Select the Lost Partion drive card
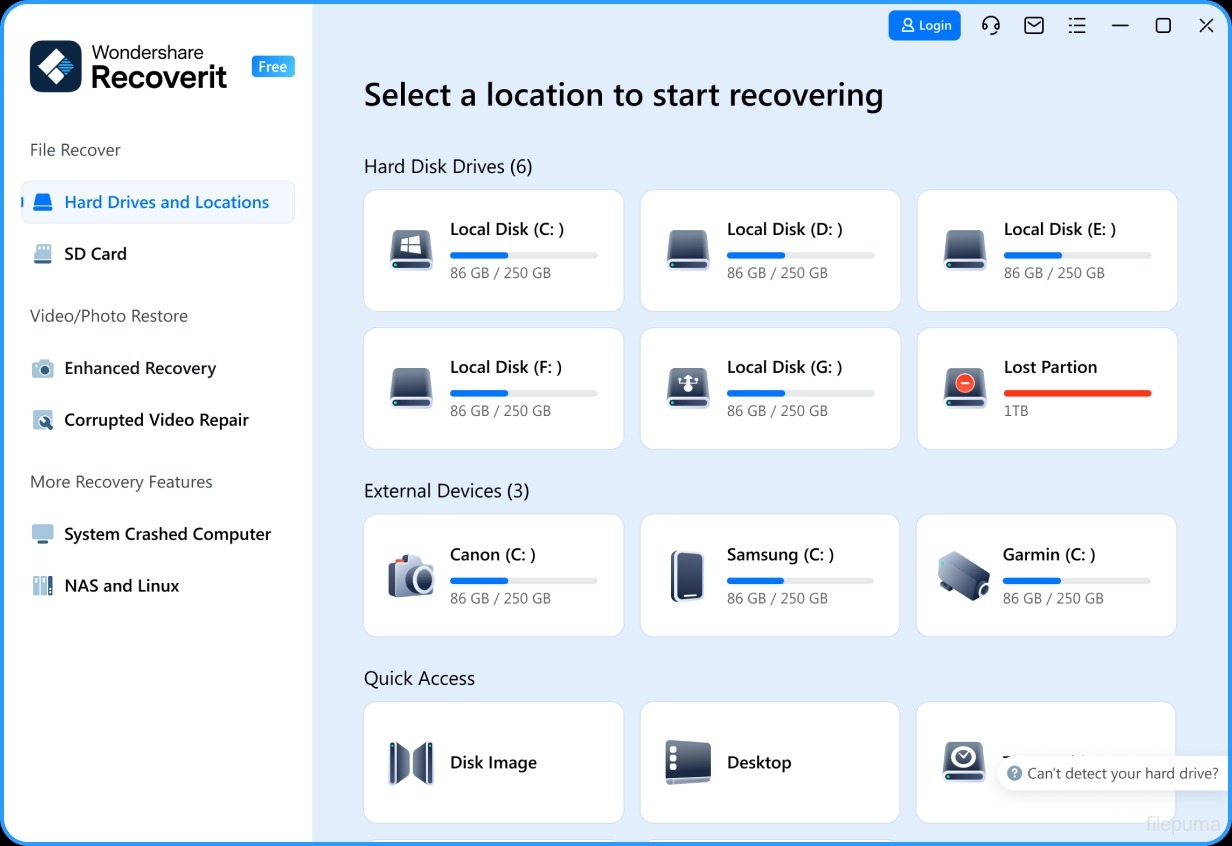 tap(1045, 389)
